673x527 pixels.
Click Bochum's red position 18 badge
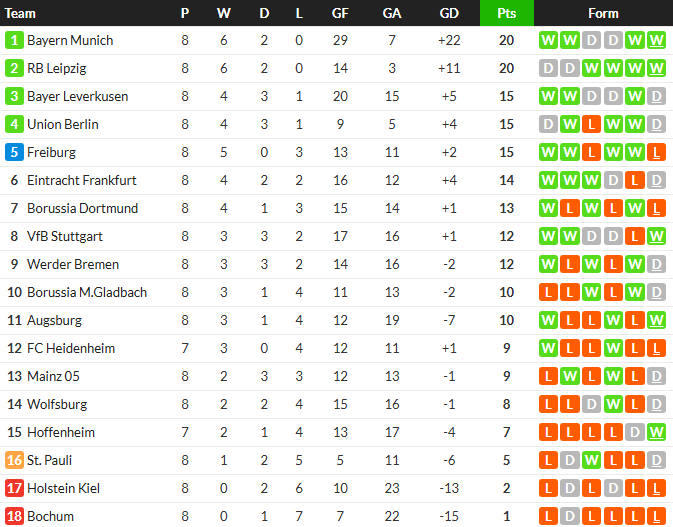click(x=14, y=517)
